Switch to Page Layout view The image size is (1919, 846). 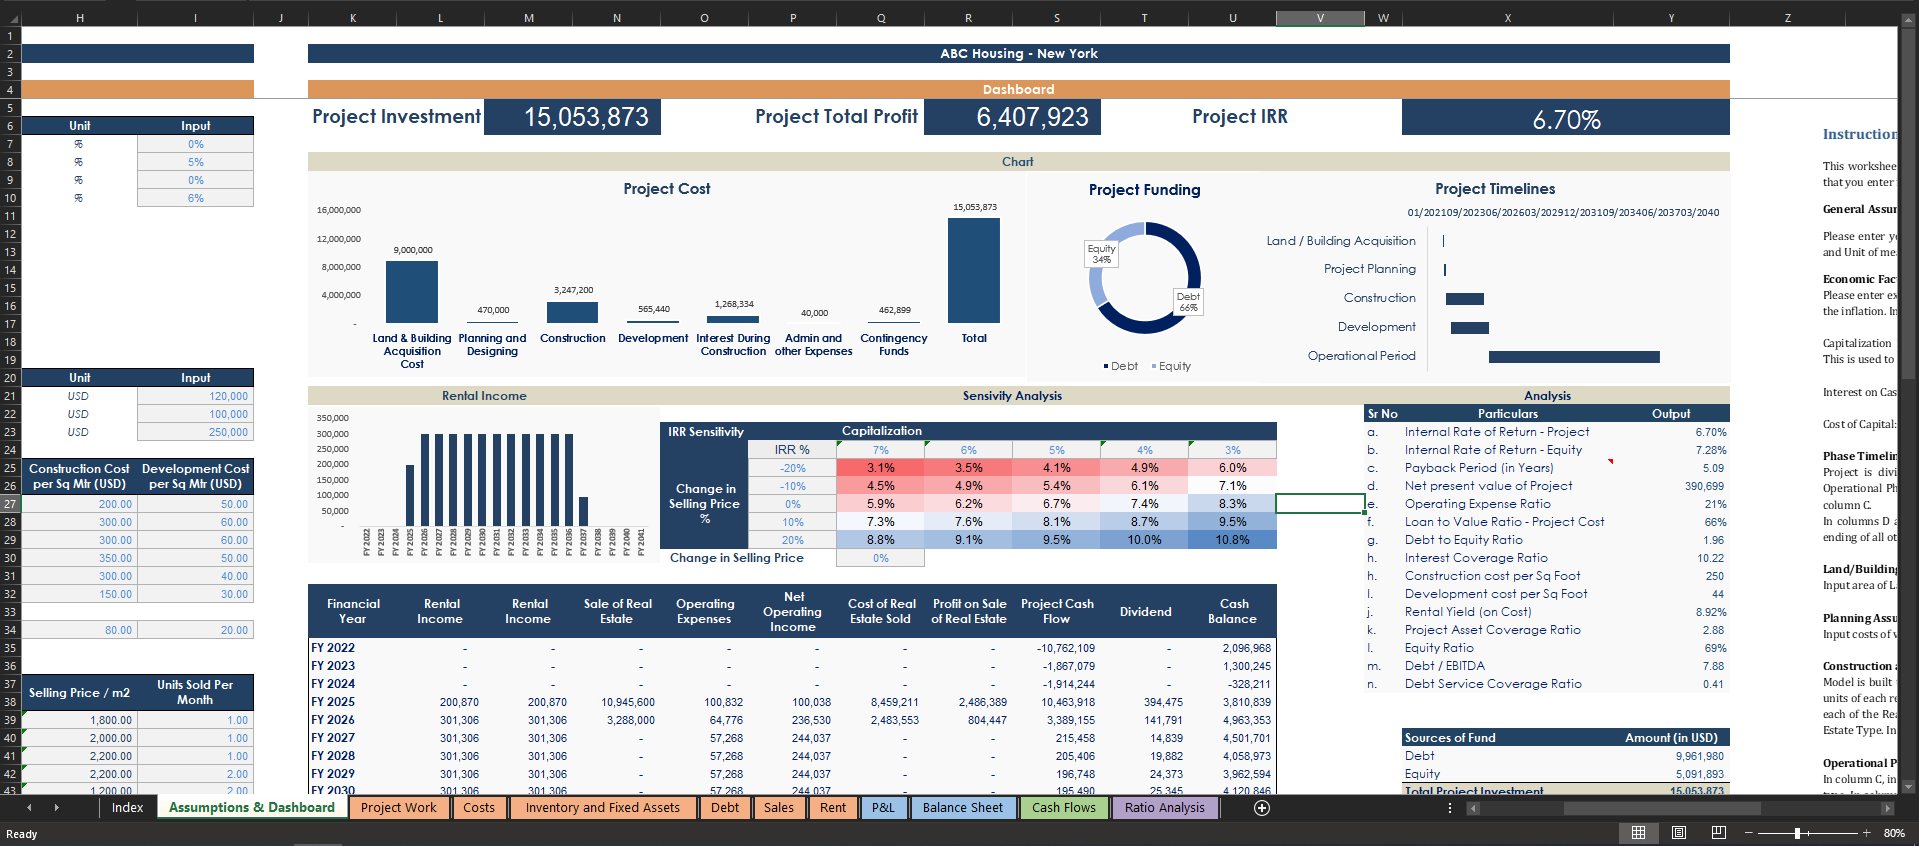pos(1679,833)
